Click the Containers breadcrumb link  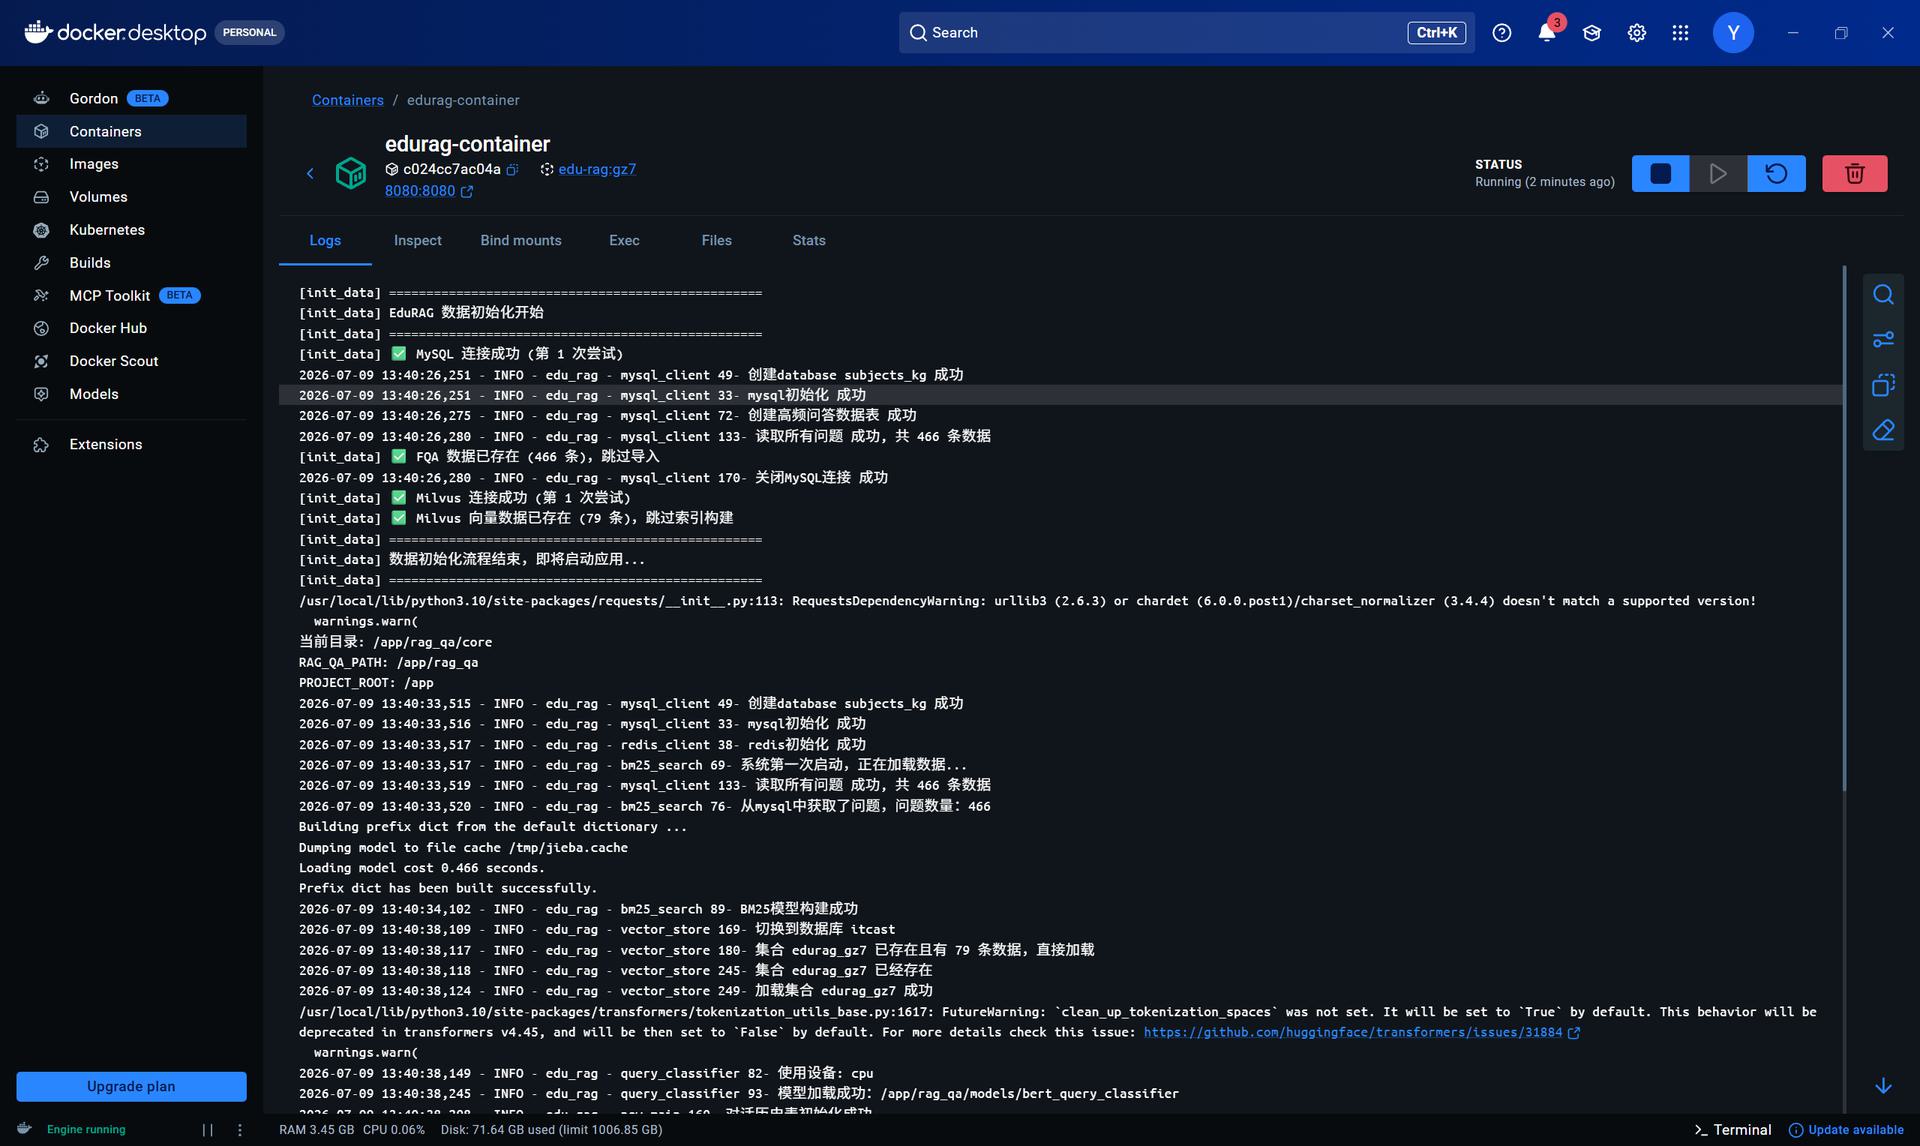(348, 100)
